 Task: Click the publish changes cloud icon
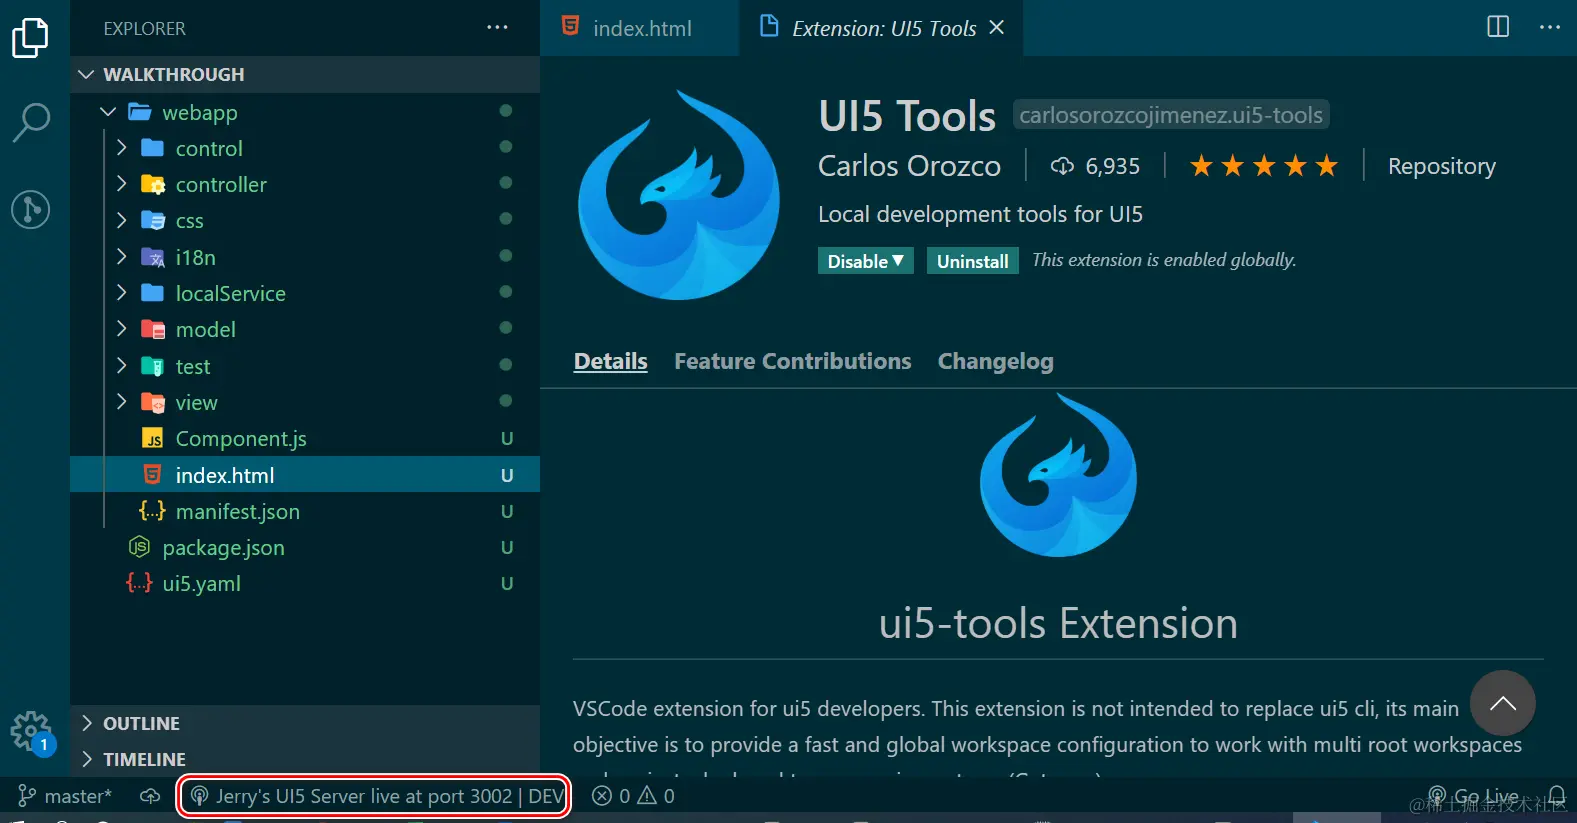click(150, 796)
